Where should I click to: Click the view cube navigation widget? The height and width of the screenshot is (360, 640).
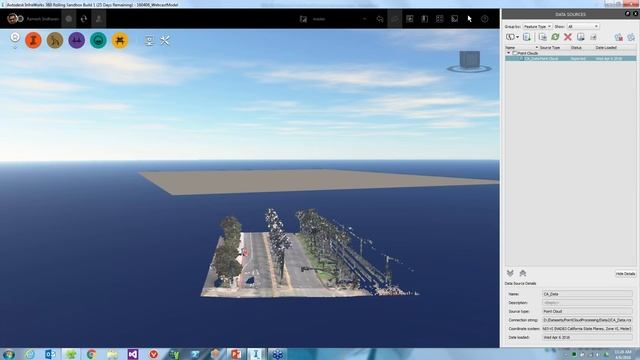[x=469, y=61]
